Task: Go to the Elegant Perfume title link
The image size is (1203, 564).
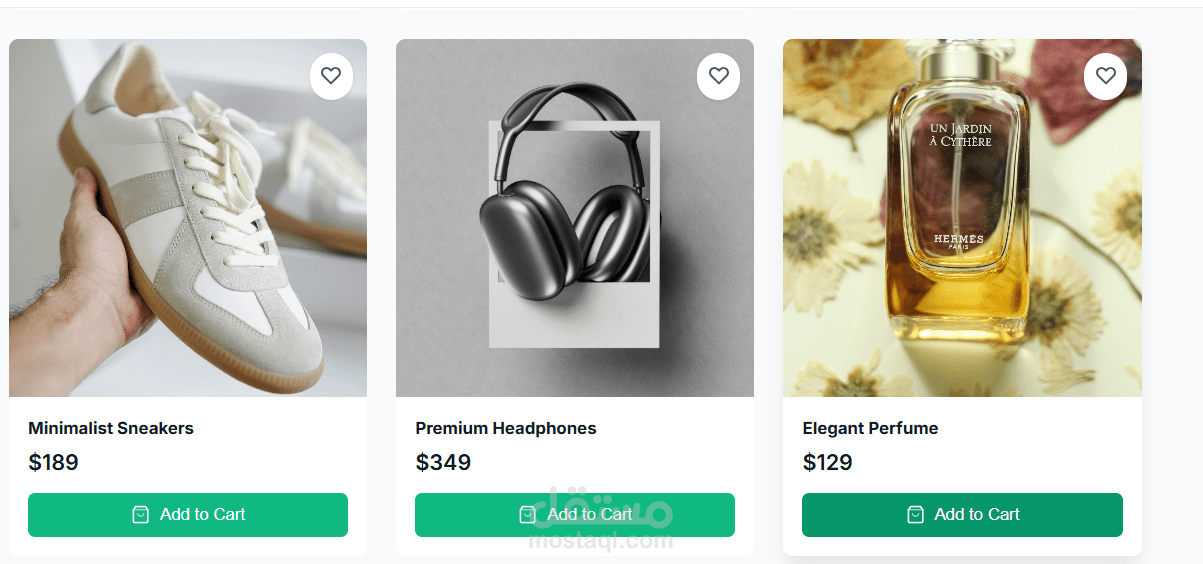Action: (x=870, y=428)
